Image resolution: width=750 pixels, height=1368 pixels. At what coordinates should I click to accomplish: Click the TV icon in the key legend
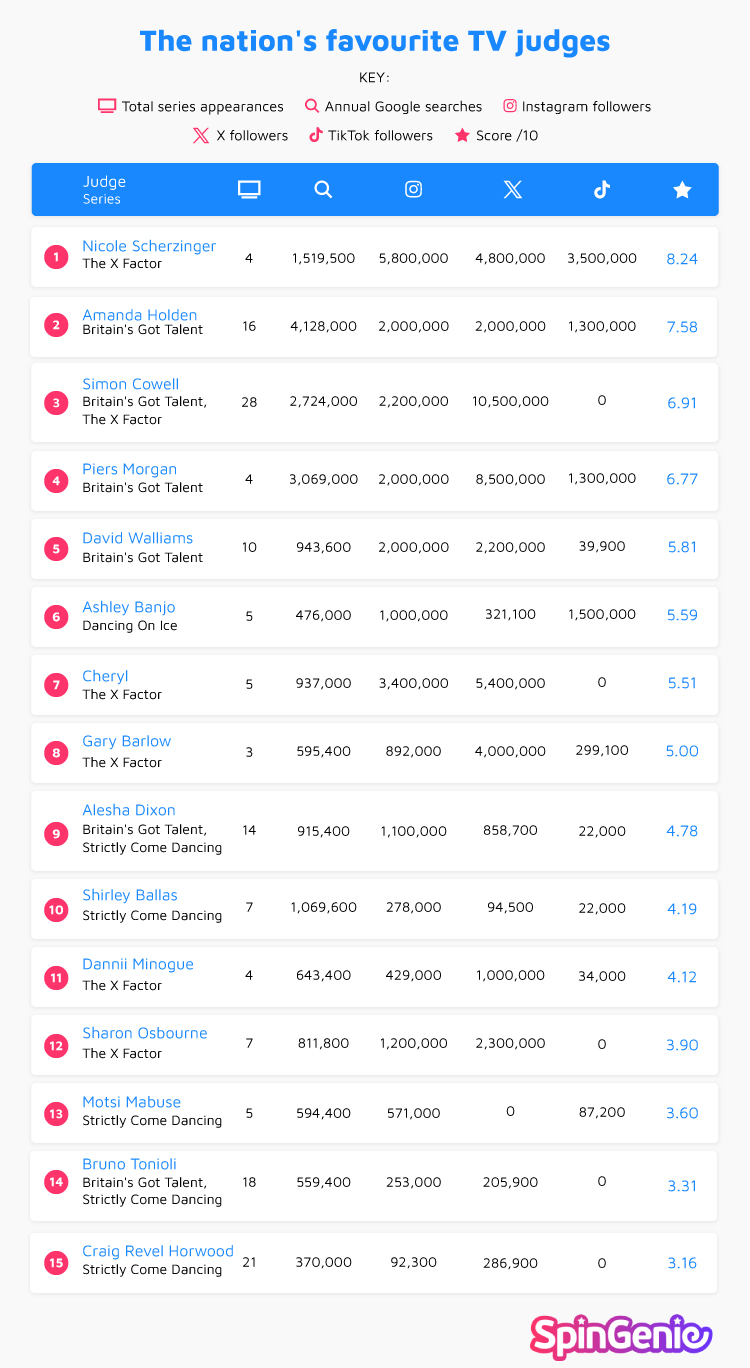coord(107,106)
